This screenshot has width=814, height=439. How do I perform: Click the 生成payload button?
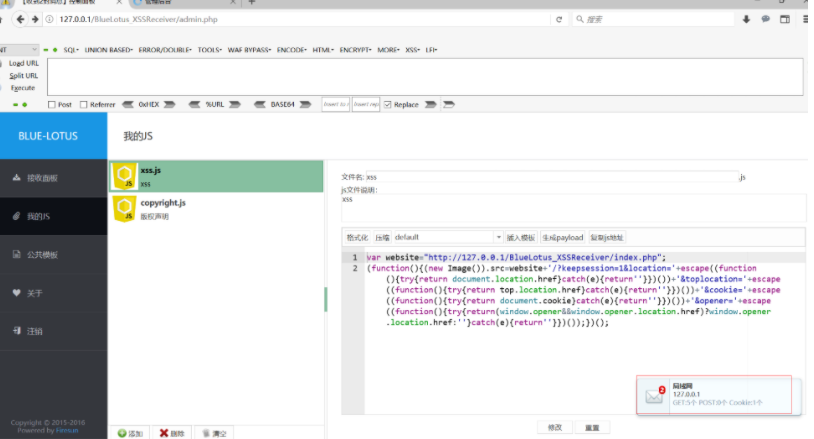563,237
